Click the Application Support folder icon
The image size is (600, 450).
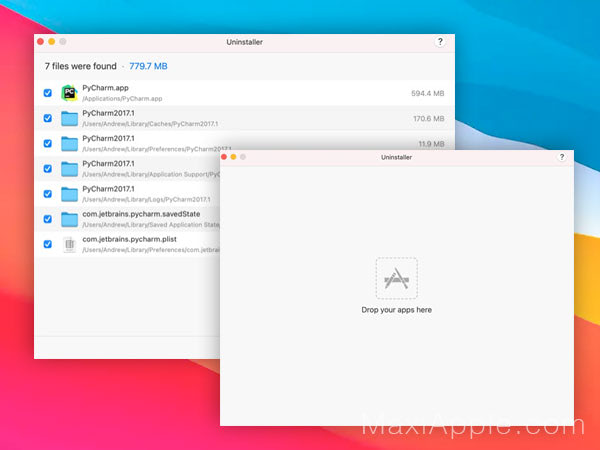click(x=69, y=169)
